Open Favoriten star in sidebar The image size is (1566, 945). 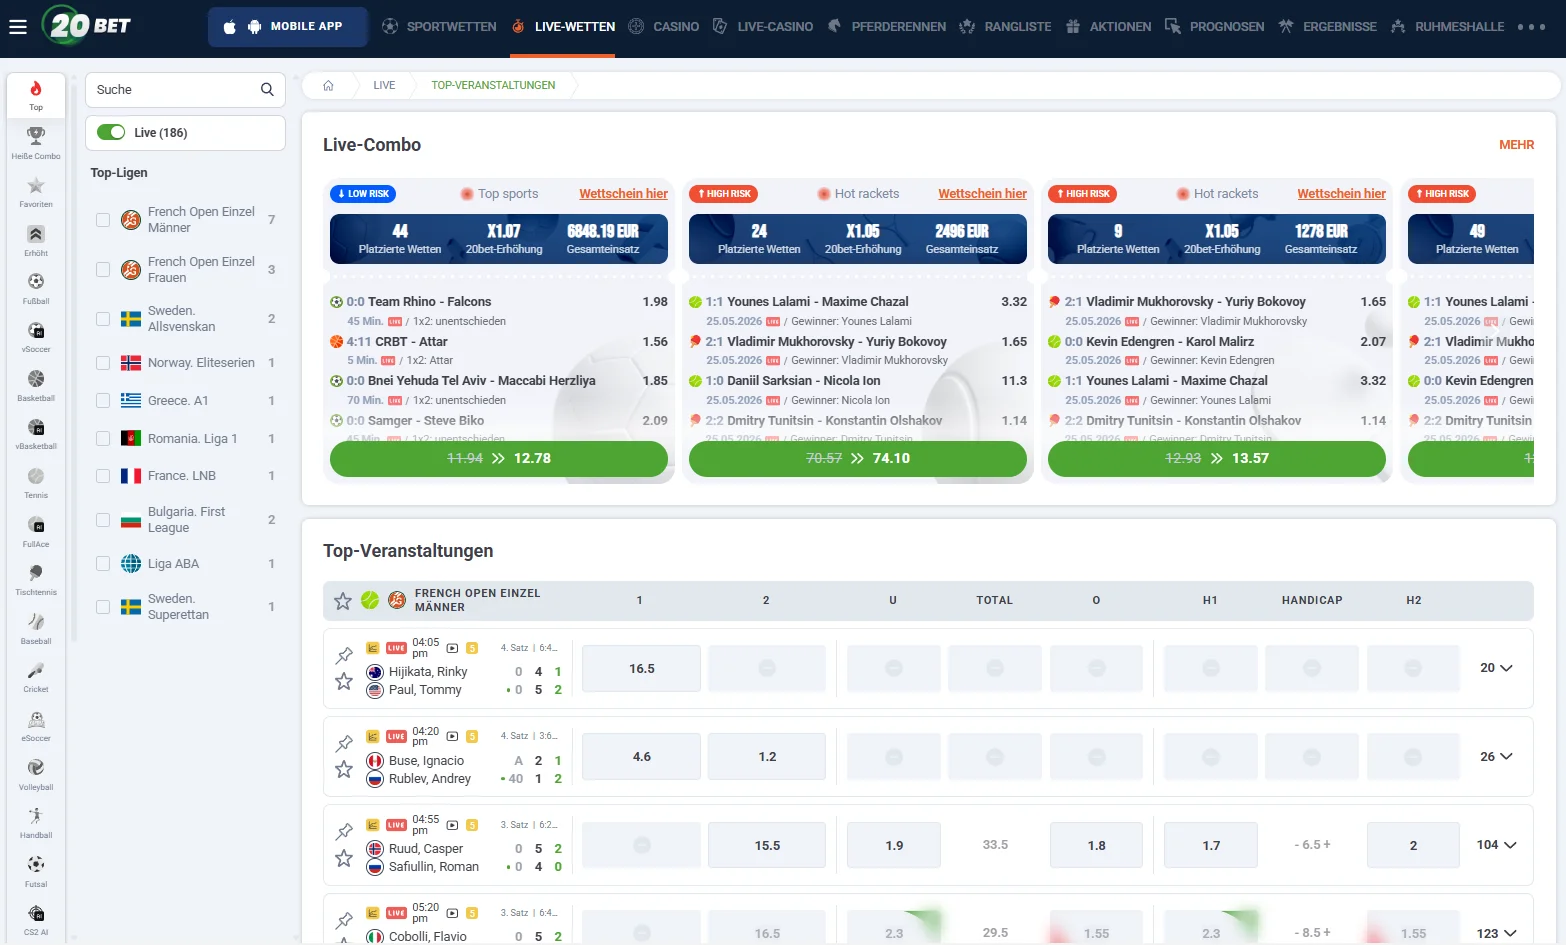[36, 191]
